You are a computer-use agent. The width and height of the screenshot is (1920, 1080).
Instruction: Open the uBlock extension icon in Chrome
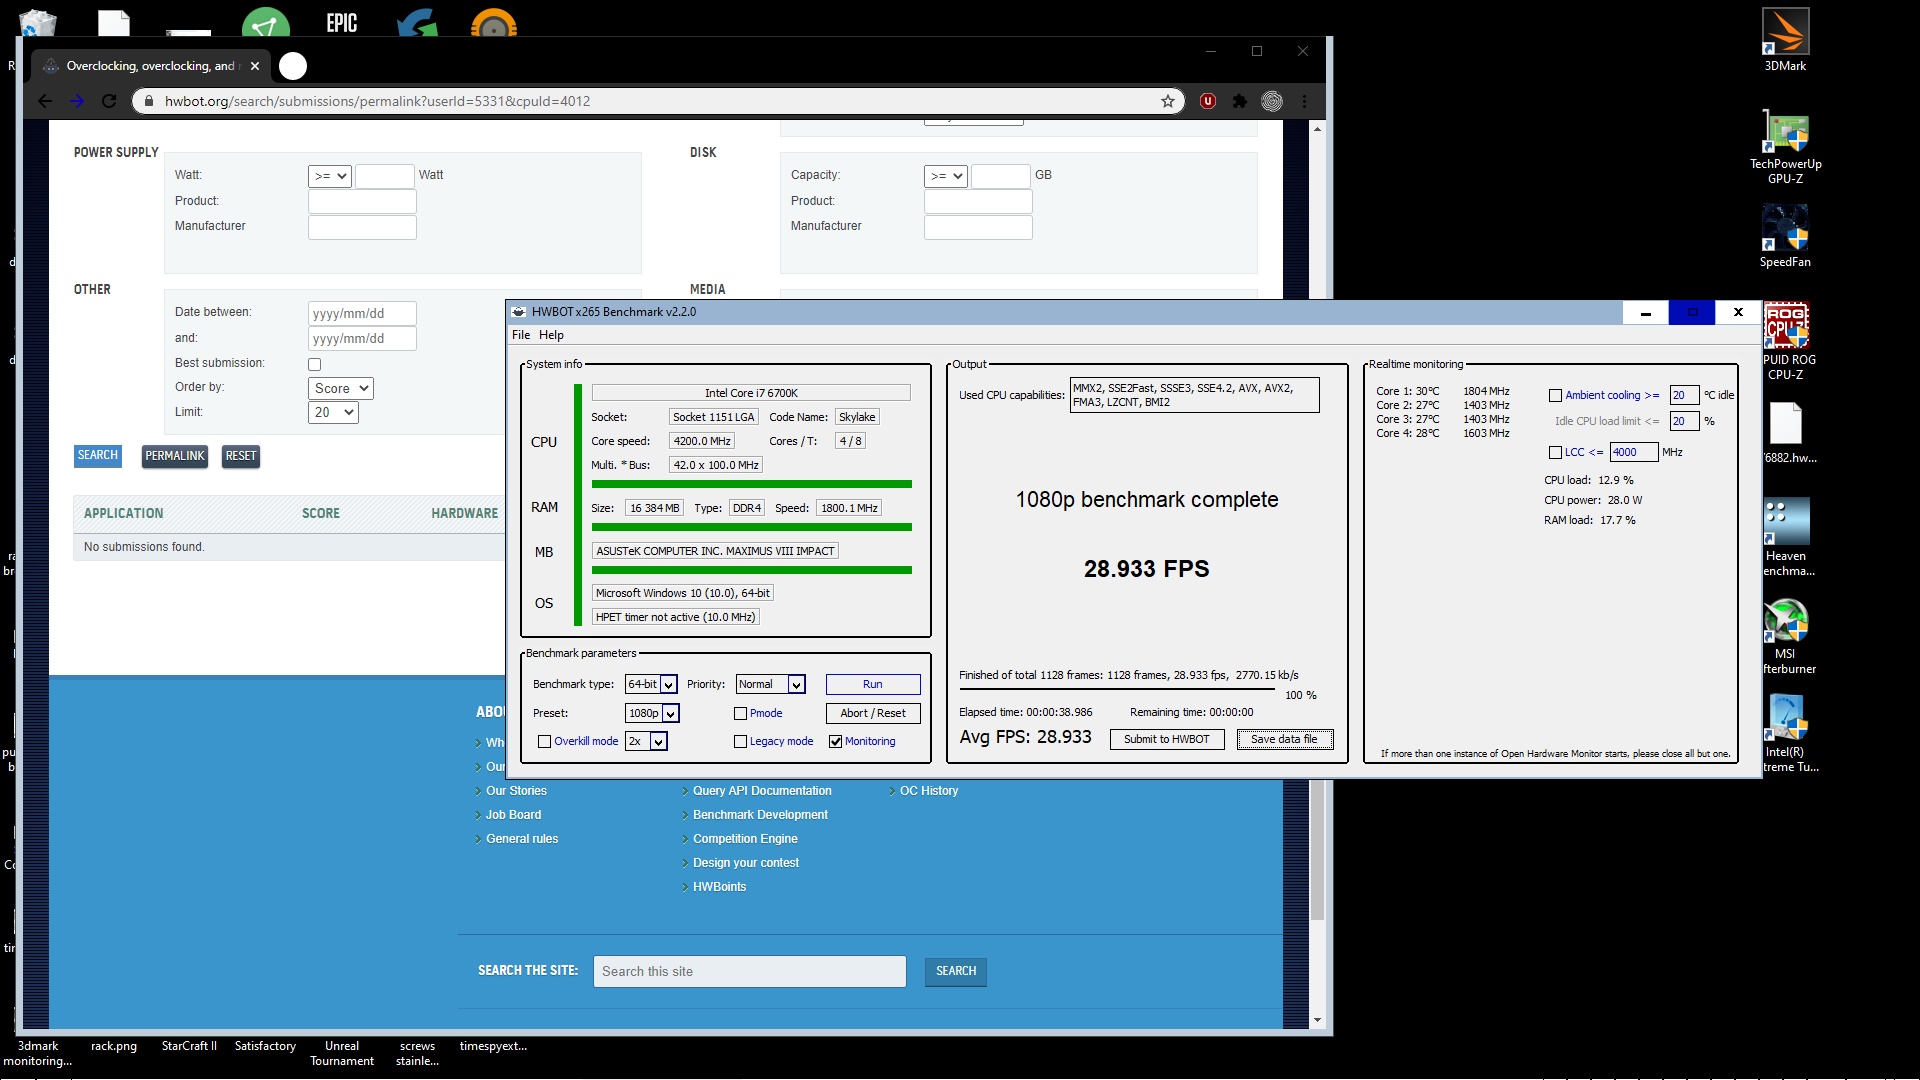[x=1208, y=101]
